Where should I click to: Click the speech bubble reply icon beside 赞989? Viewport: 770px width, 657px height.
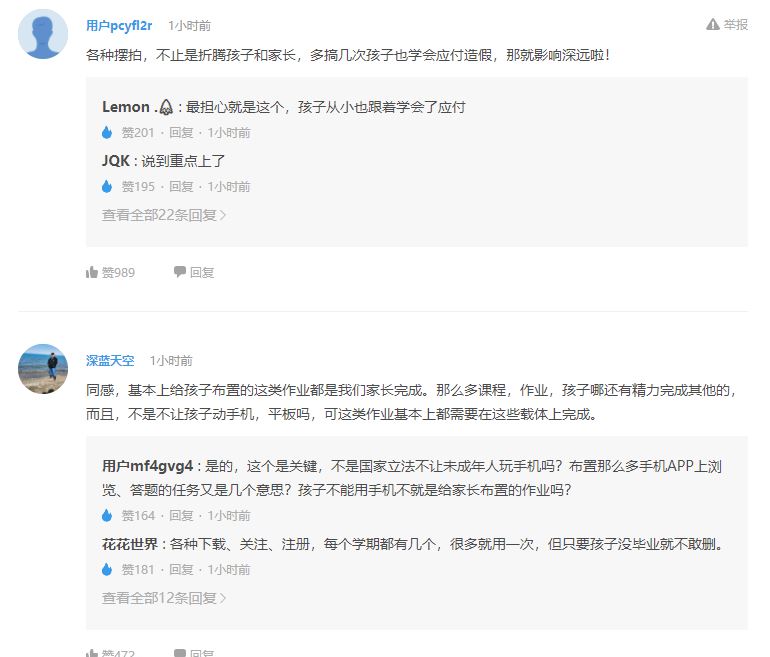point(180,272)
